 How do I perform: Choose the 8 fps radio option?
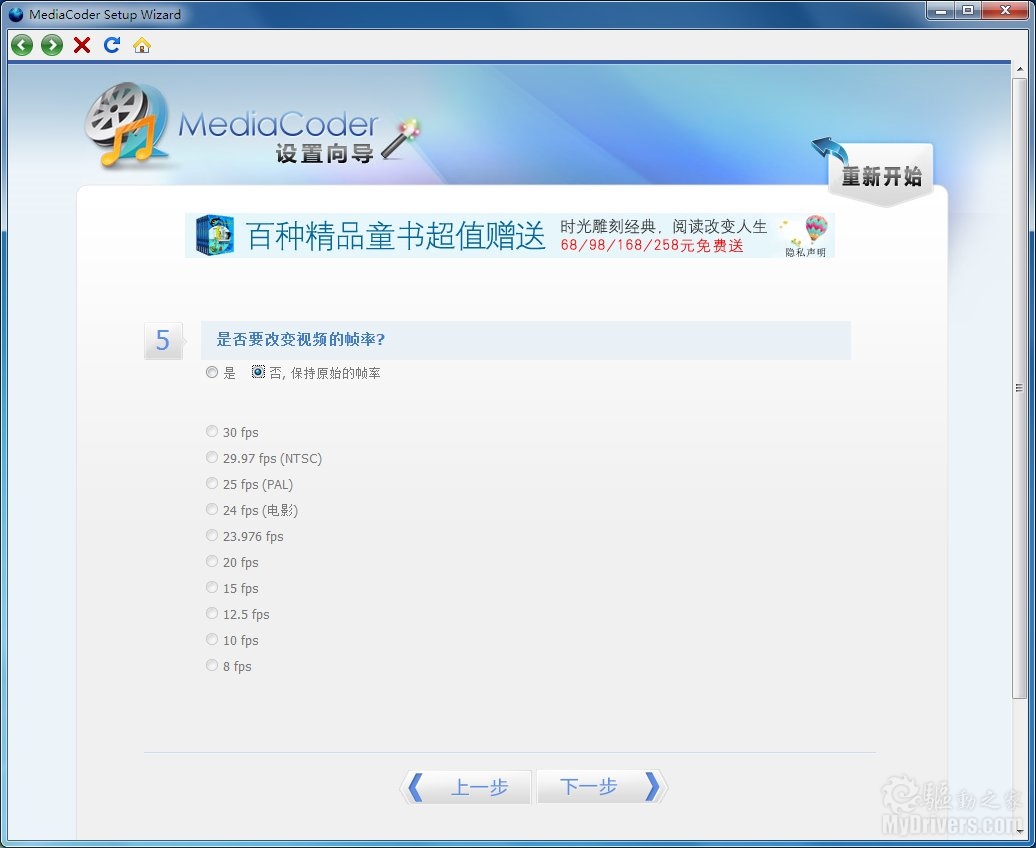point(211,665)
